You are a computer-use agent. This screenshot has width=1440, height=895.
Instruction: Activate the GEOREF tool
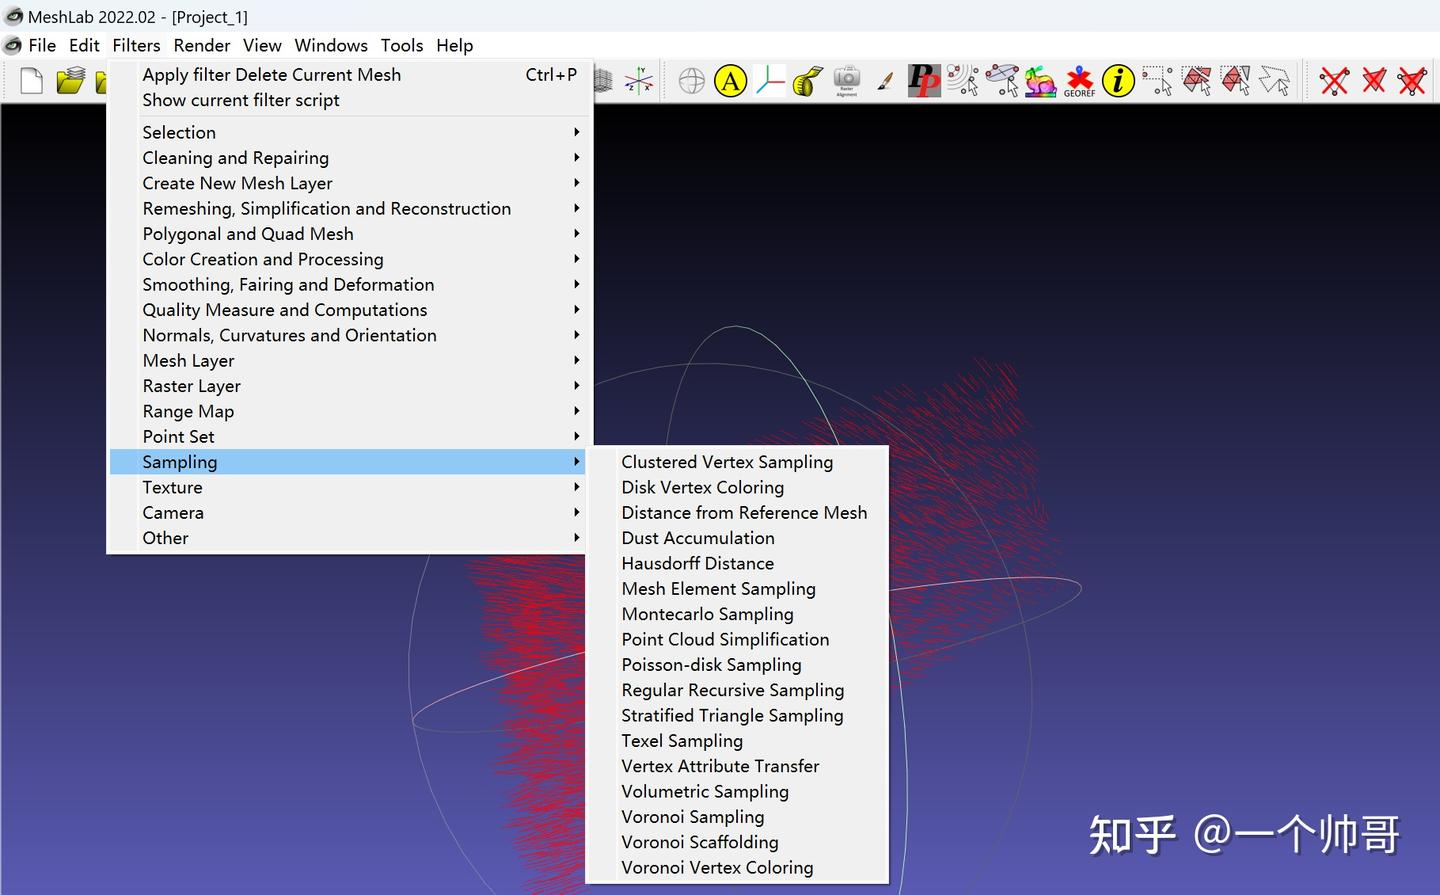[x=1079, y=80]
